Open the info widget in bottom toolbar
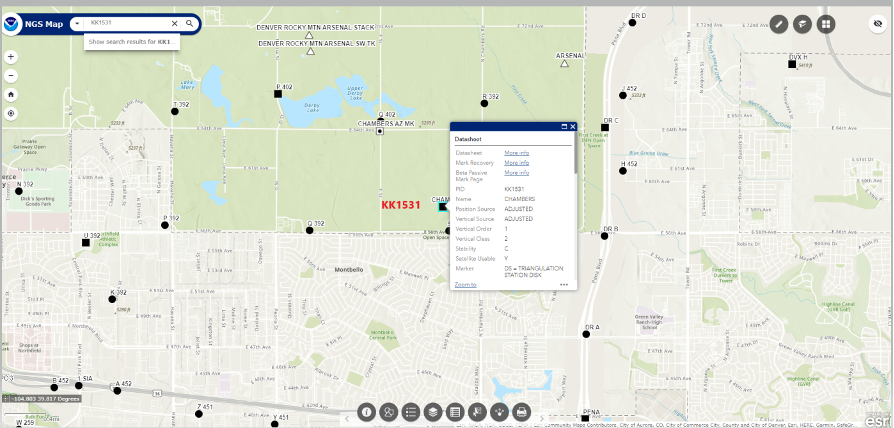Screen dimensions: 894x428 pos(366,411)
